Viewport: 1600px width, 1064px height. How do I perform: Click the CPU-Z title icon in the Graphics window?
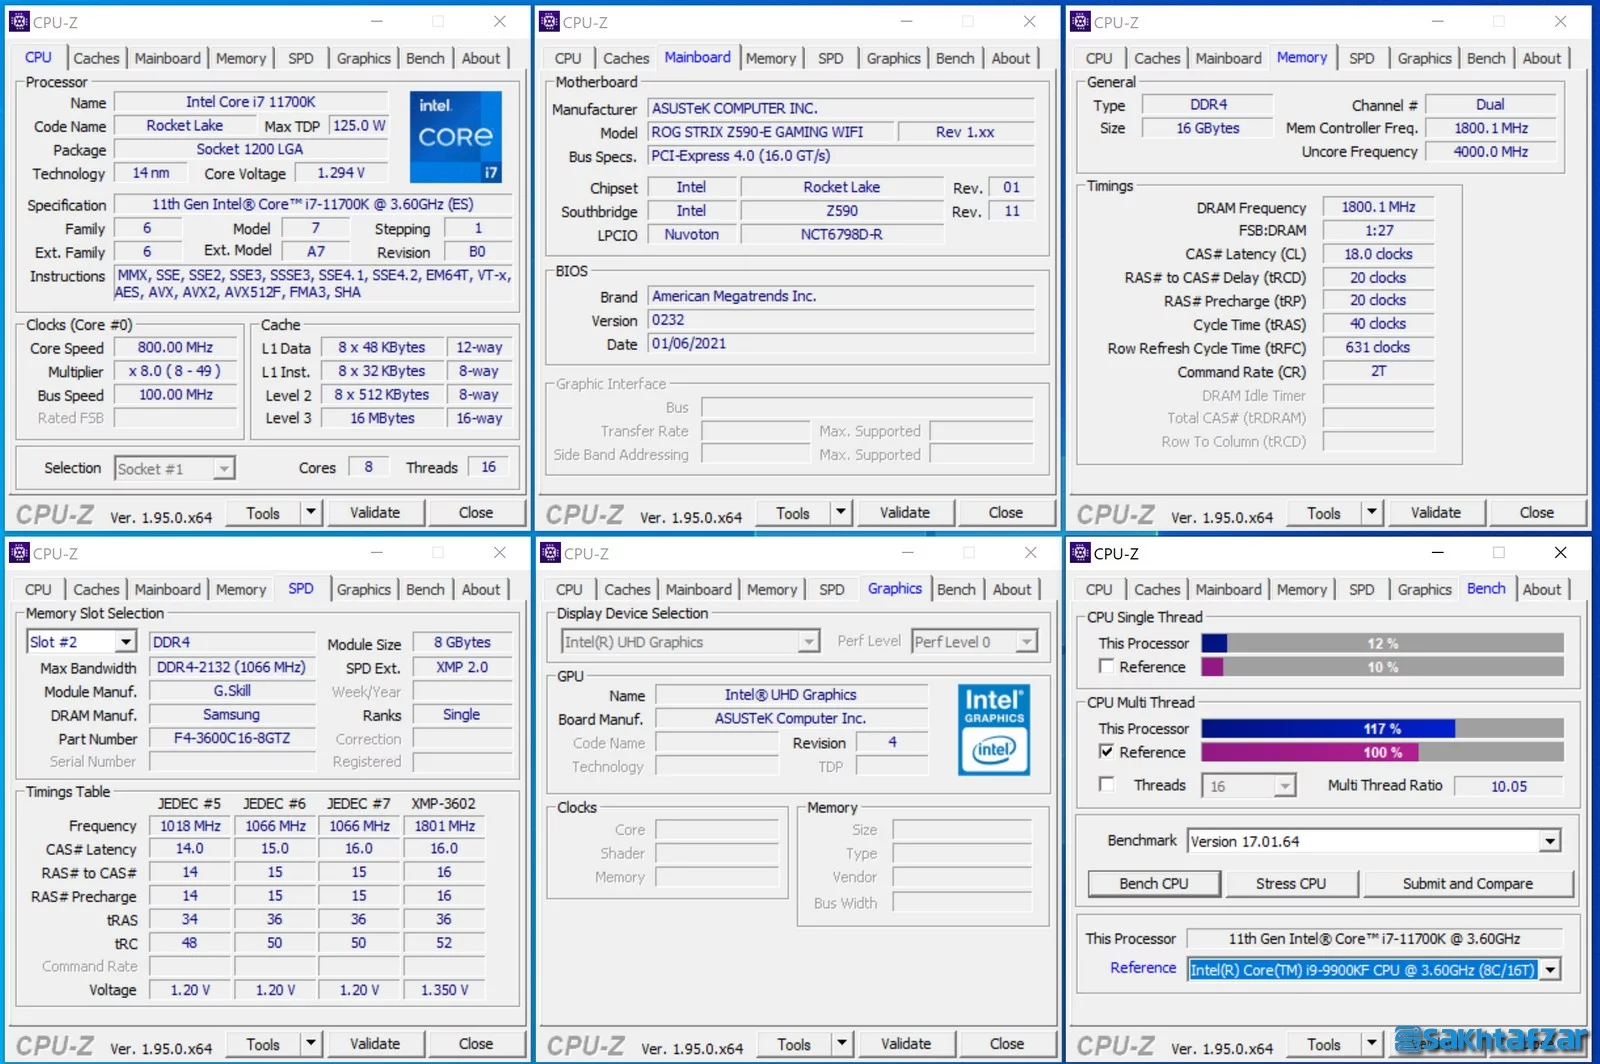[x=549, y=553]
